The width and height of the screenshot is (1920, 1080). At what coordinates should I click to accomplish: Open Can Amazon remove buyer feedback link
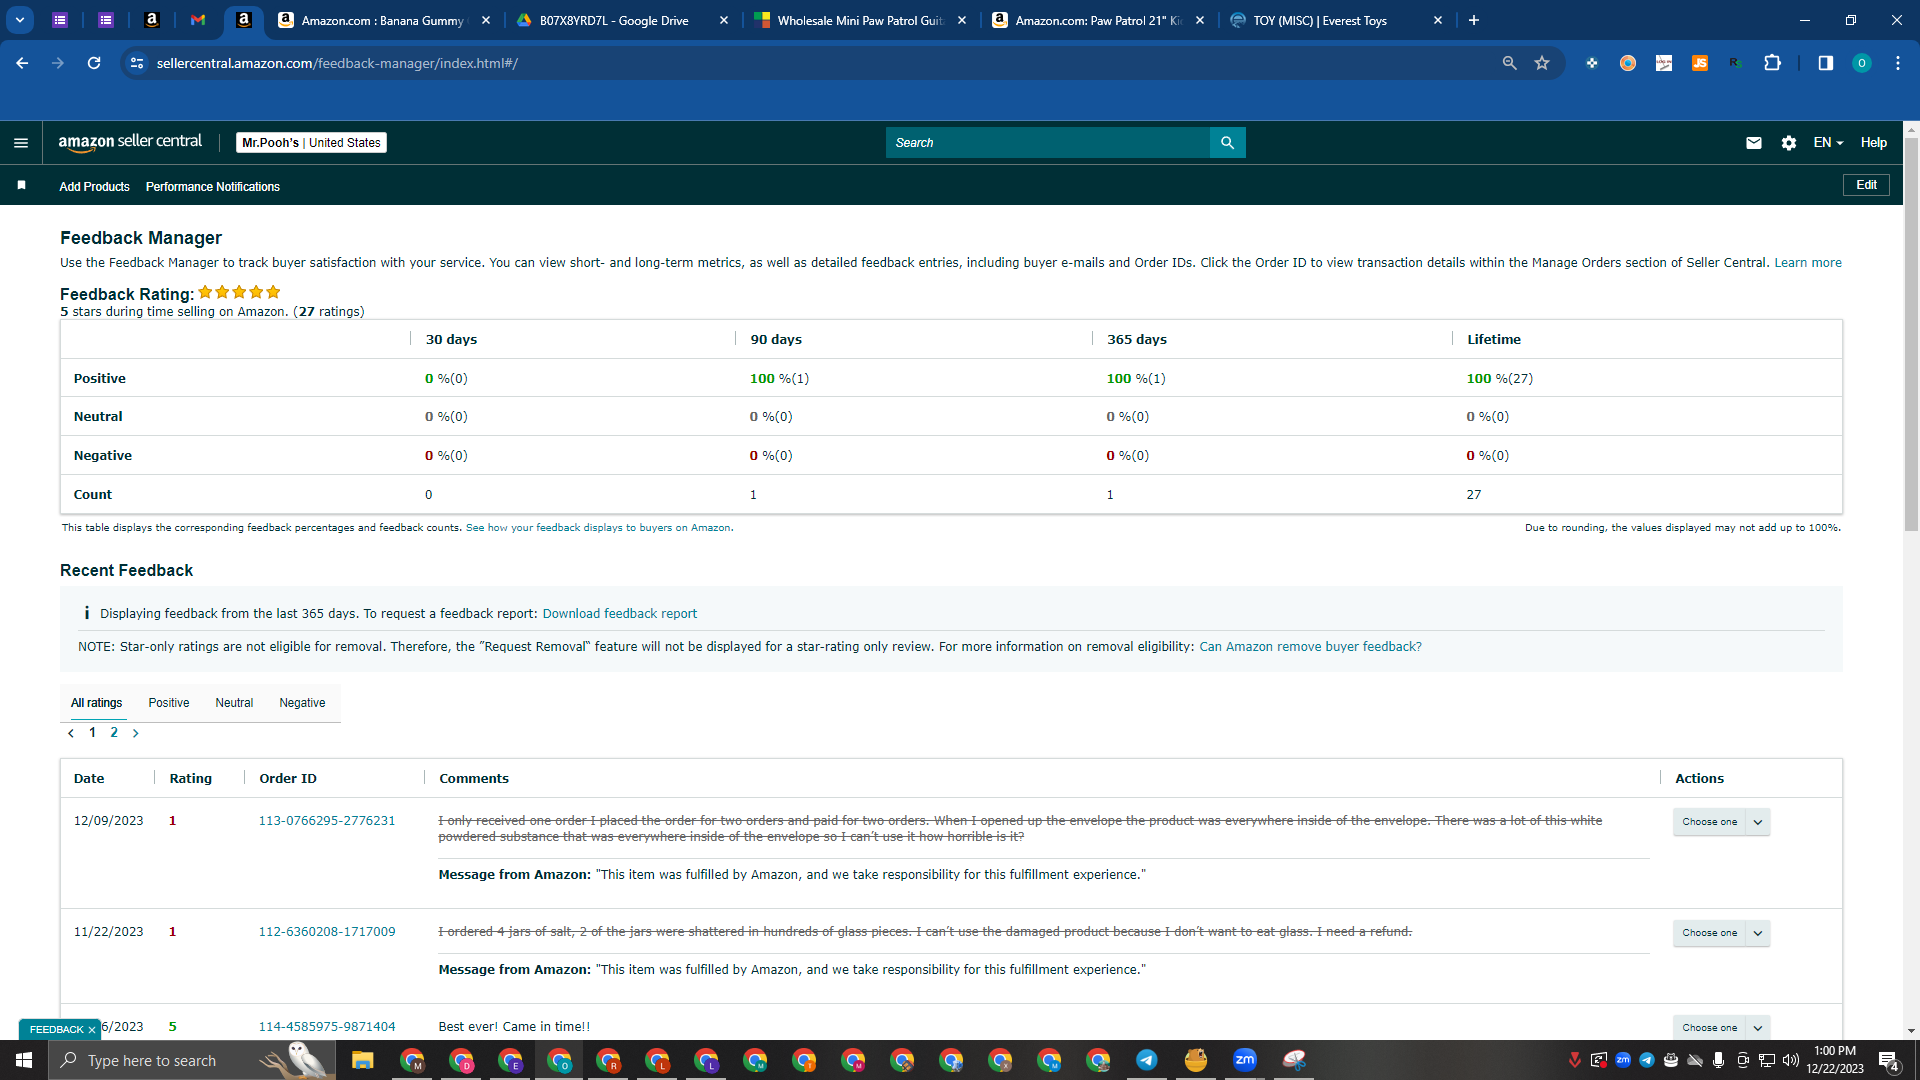pos(1310,647)
